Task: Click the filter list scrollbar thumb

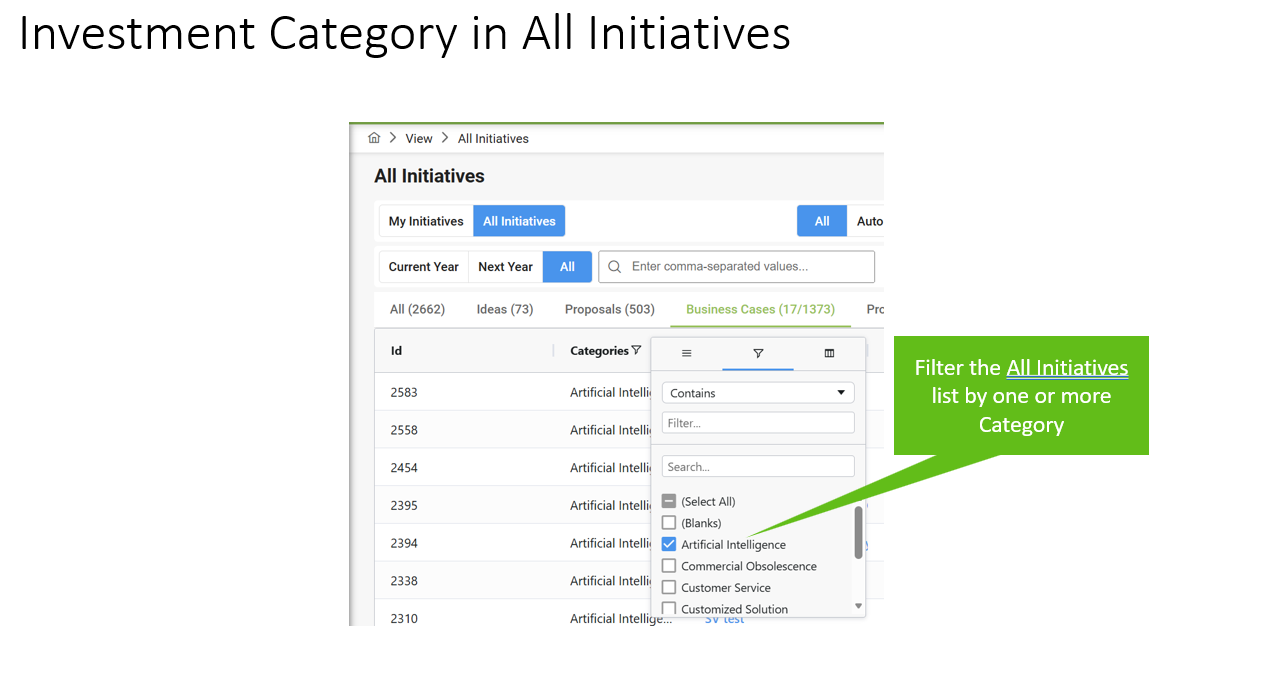Action: coord(858,532)
